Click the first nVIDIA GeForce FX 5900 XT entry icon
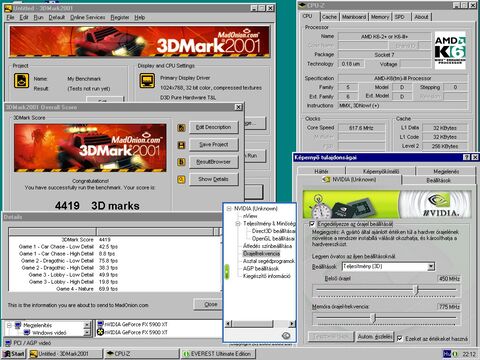 [100, 324]
